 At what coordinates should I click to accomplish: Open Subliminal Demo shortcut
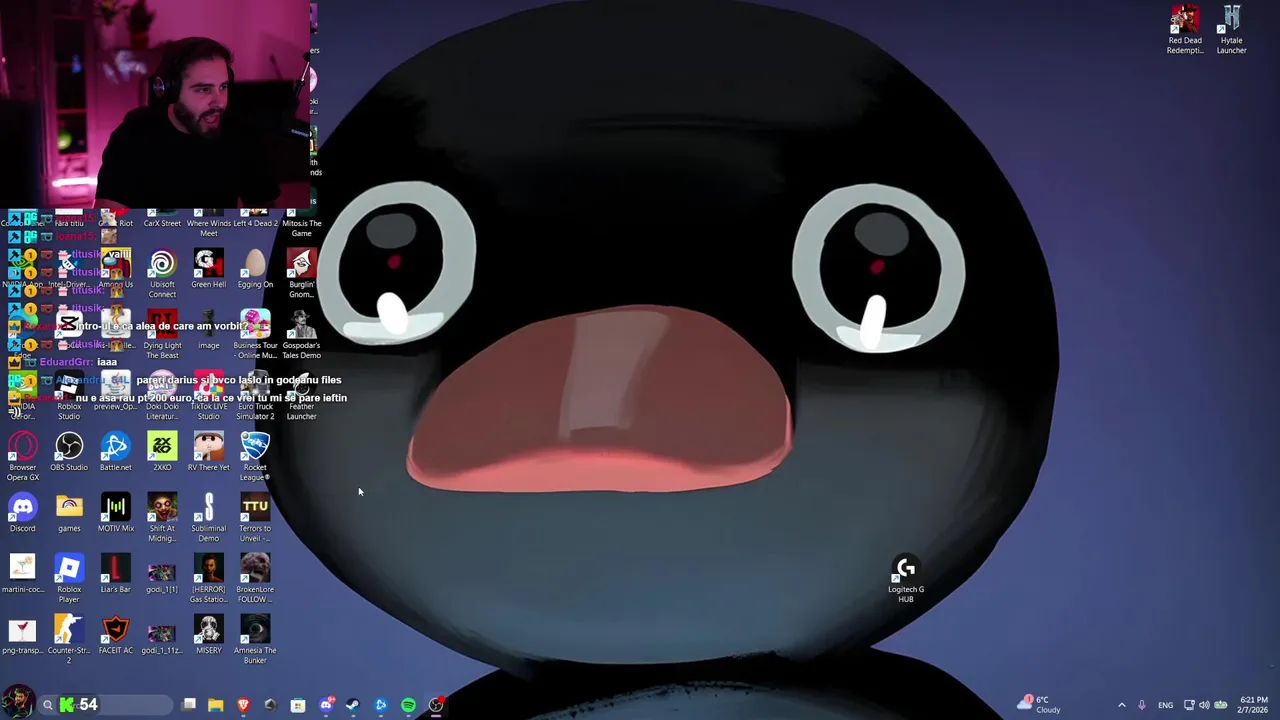(208, 518)
